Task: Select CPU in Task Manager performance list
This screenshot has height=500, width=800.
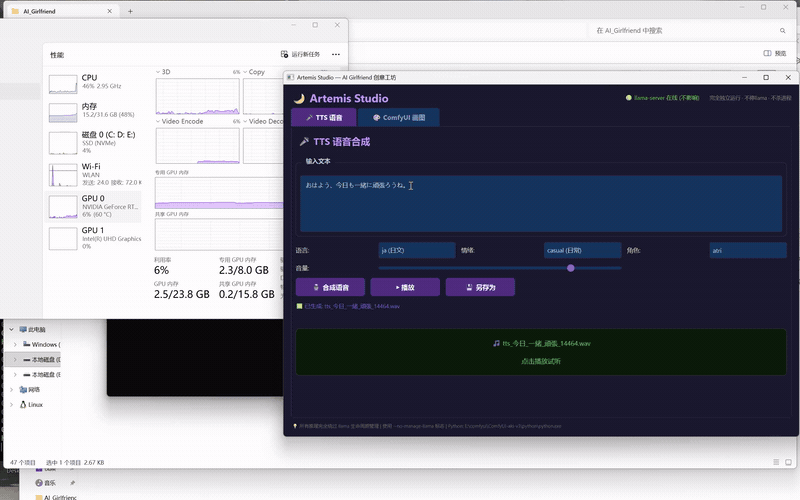Action: (x=93, y=83)
